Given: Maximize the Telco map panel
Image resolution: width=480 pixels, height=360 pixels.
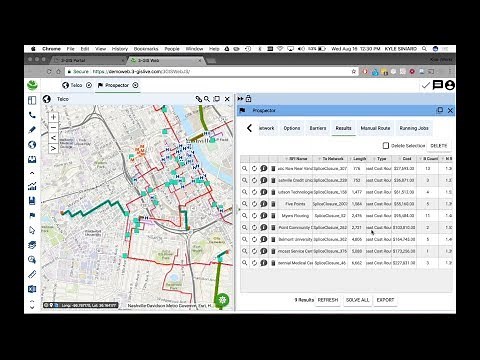Looking at the screenshot, I should 217,99.
